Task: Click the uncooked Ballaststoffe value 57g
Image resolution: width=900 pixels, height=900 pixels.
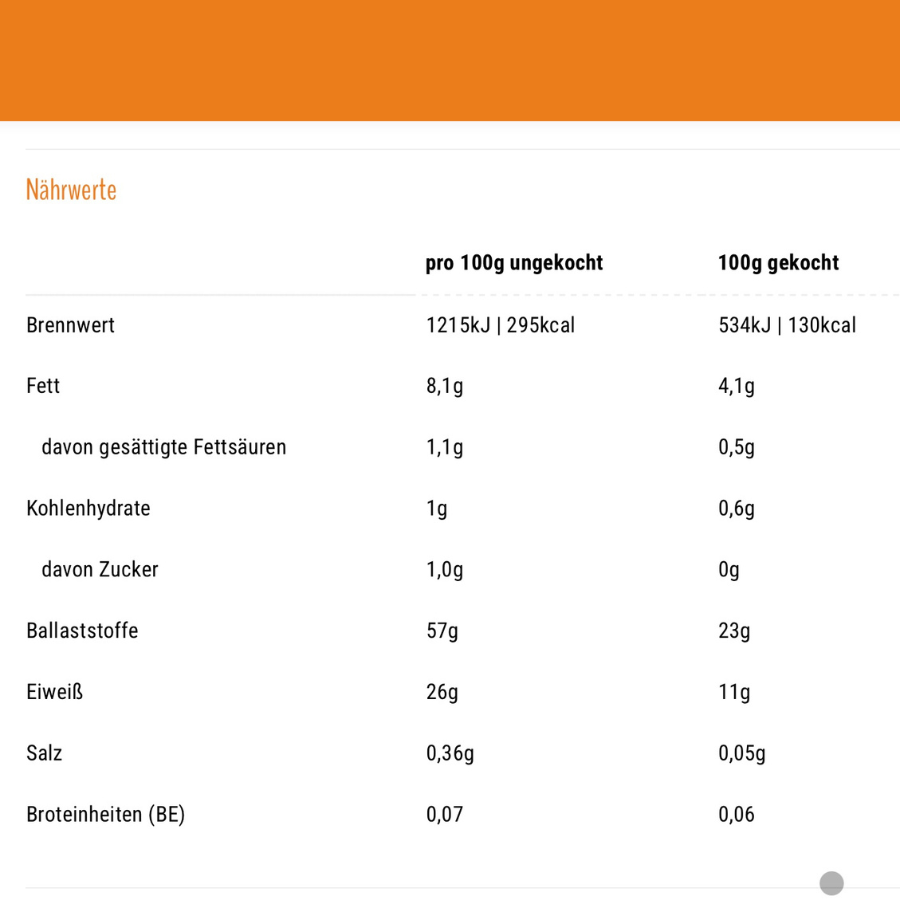Action: [x=442, y=631]
